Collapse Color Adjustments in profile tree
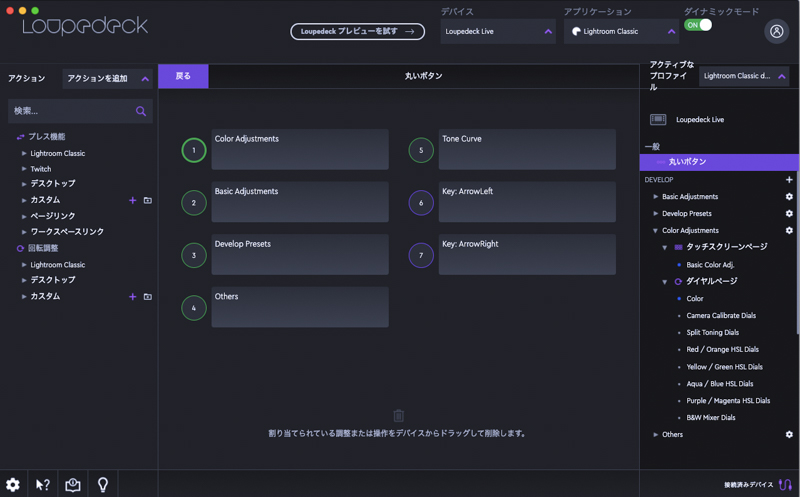800x497 pixels. [x=655, y=231]
